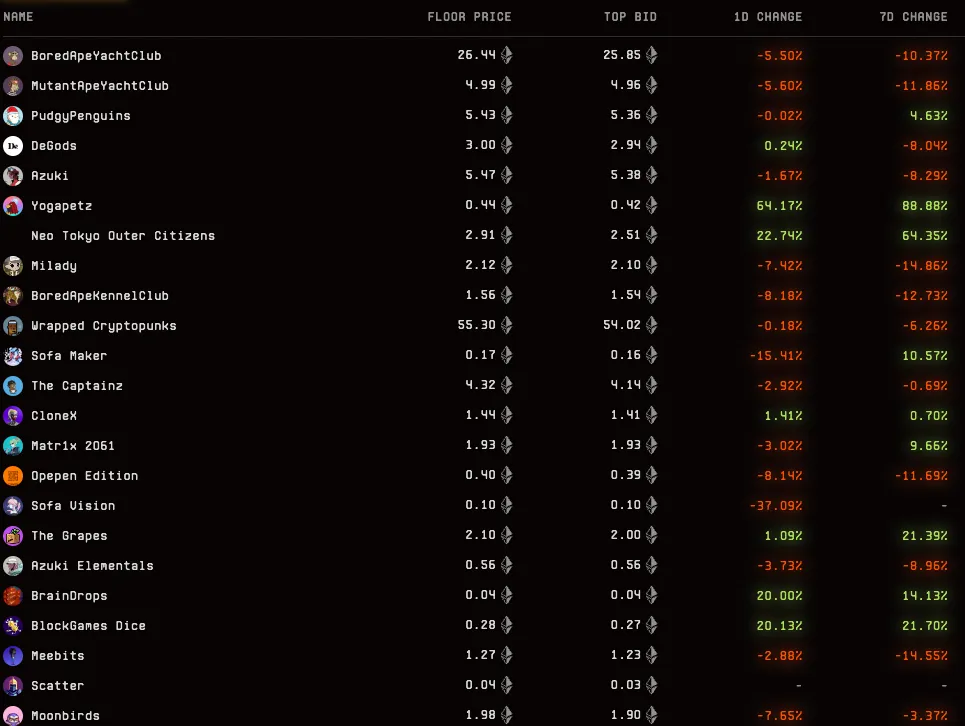Sort by the 7D CHANGE column header

[x=913, y=17]
